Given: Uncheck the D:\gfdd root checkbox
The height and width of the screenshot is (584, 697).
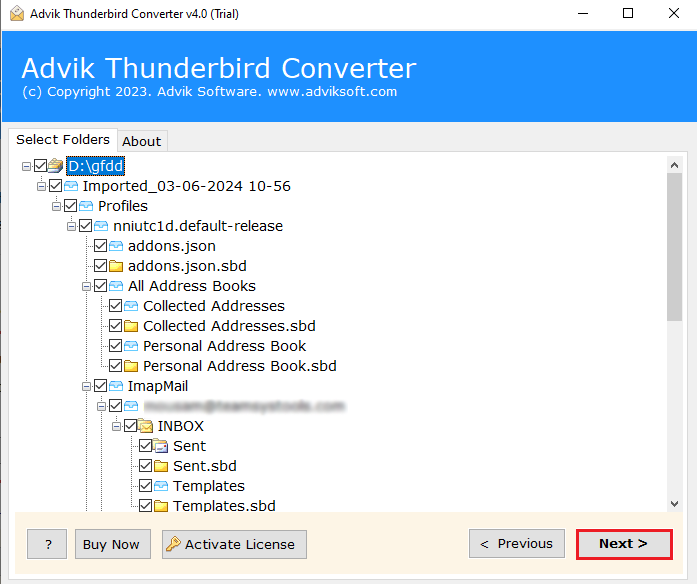Looking at the screenshot, I should 40,166.
